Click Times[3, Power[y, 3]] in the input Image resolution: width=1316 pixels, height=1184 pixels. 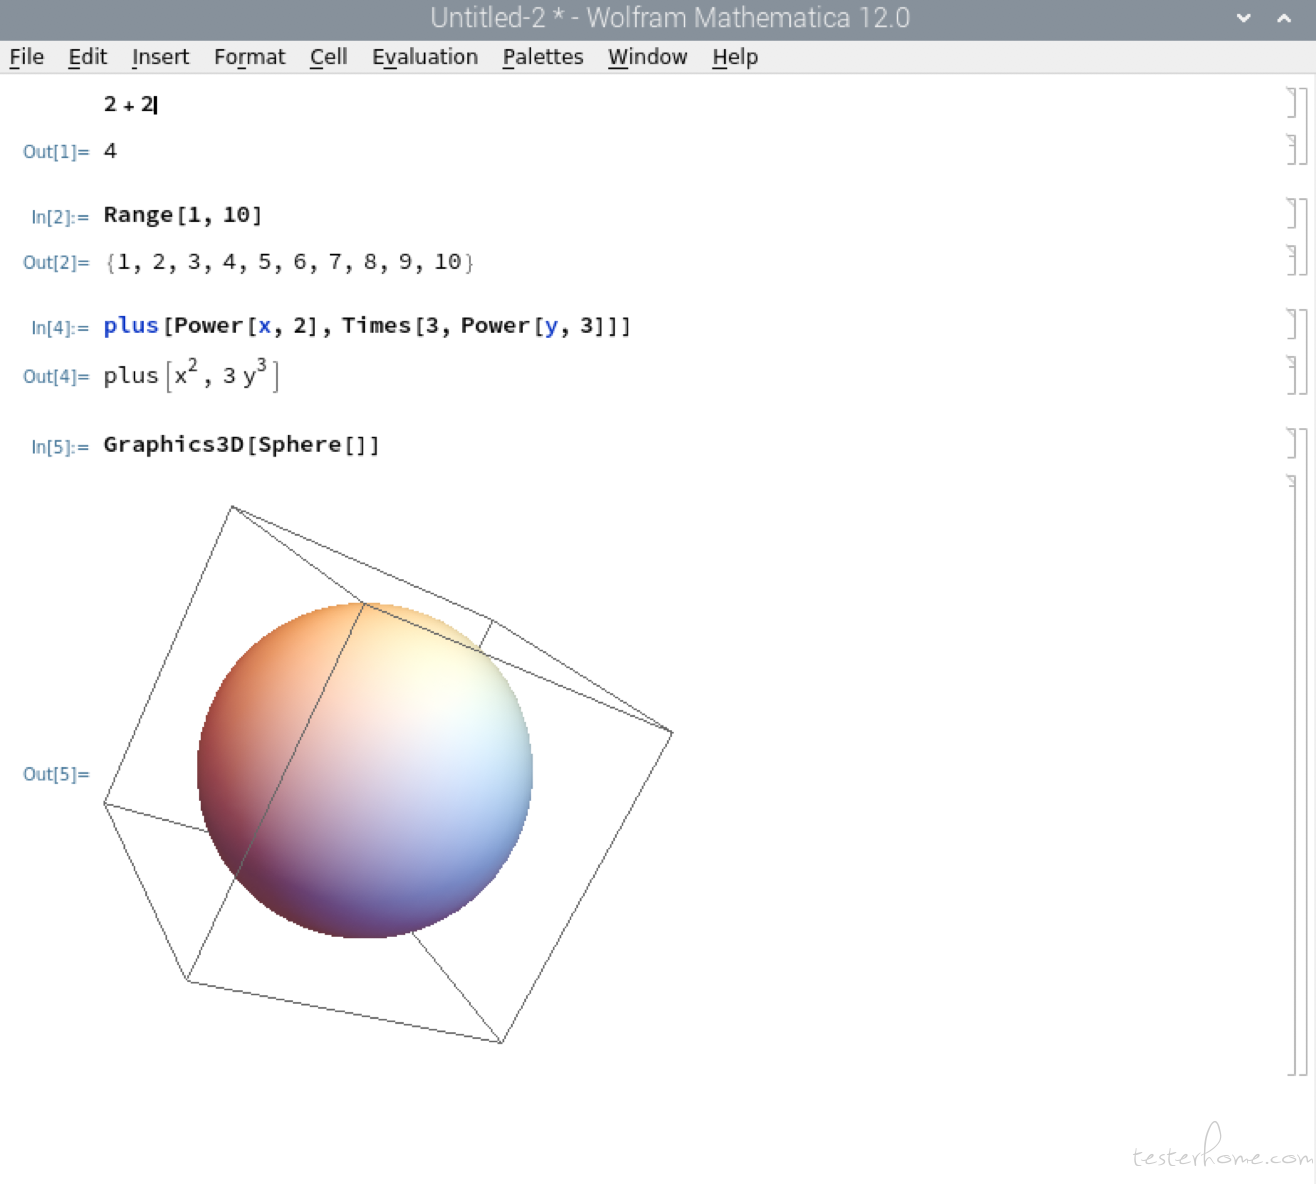point(482,326)
